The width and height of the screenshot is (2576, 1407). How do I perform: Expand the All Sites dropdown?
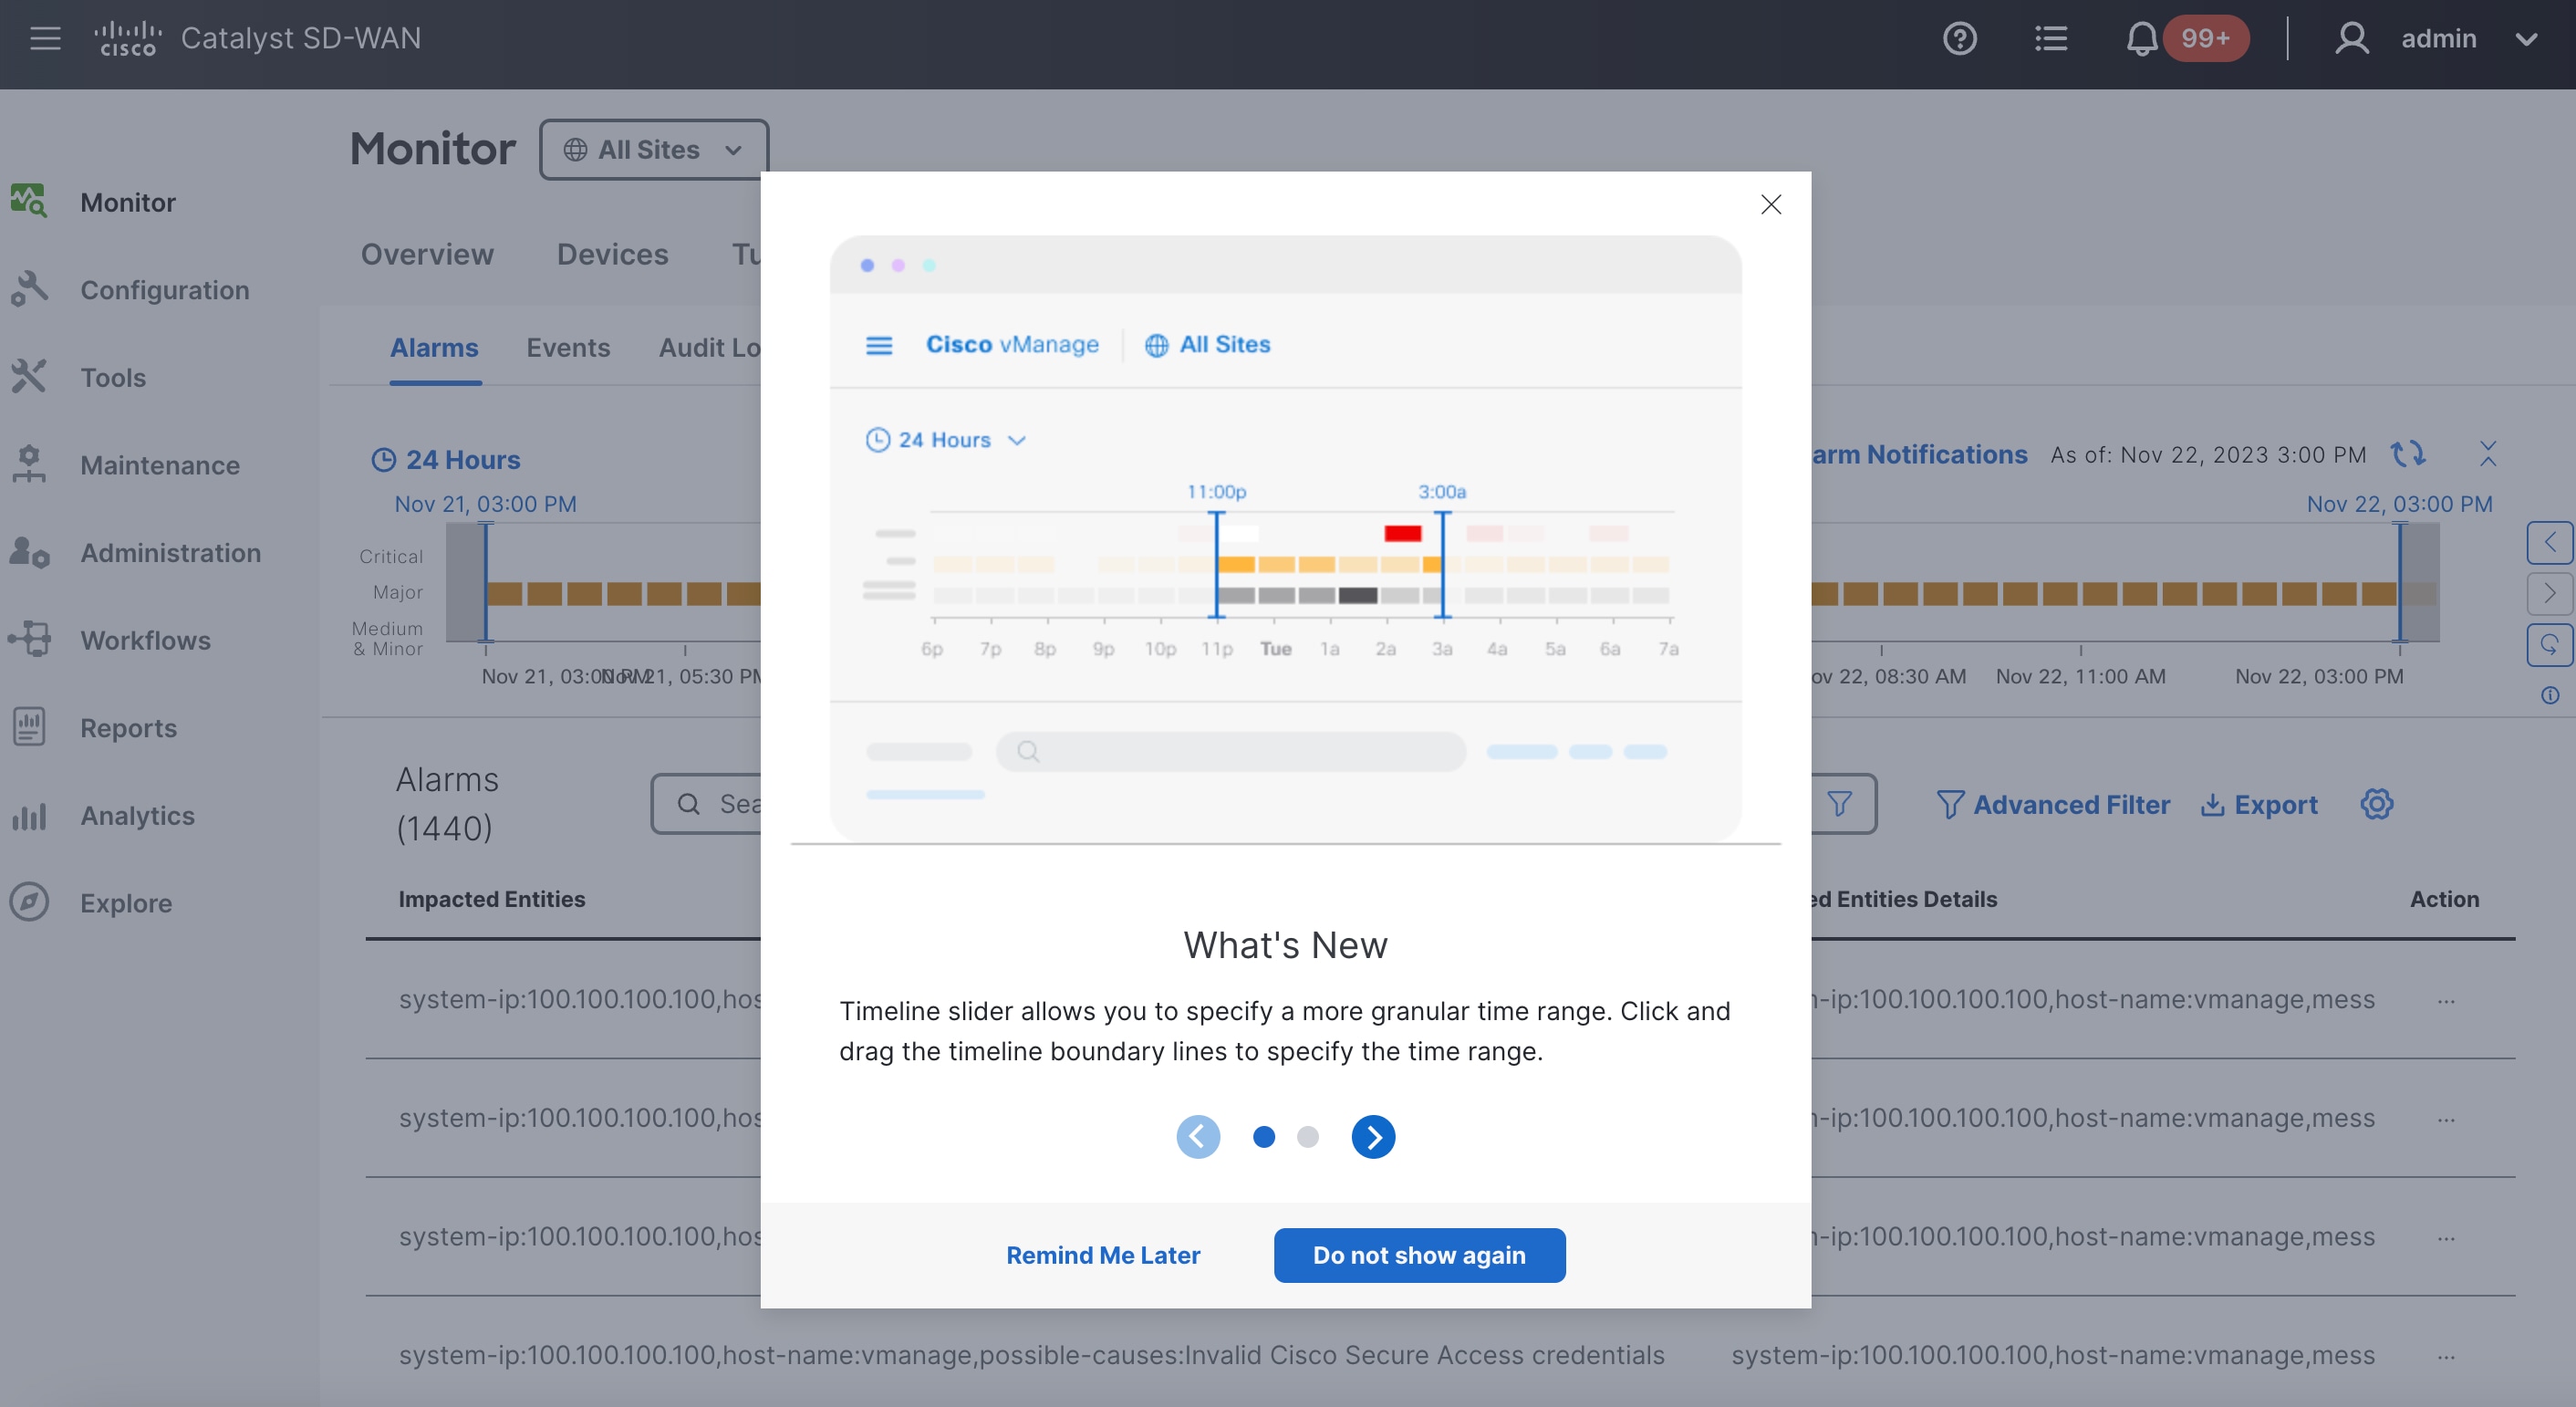coord(653,150)
